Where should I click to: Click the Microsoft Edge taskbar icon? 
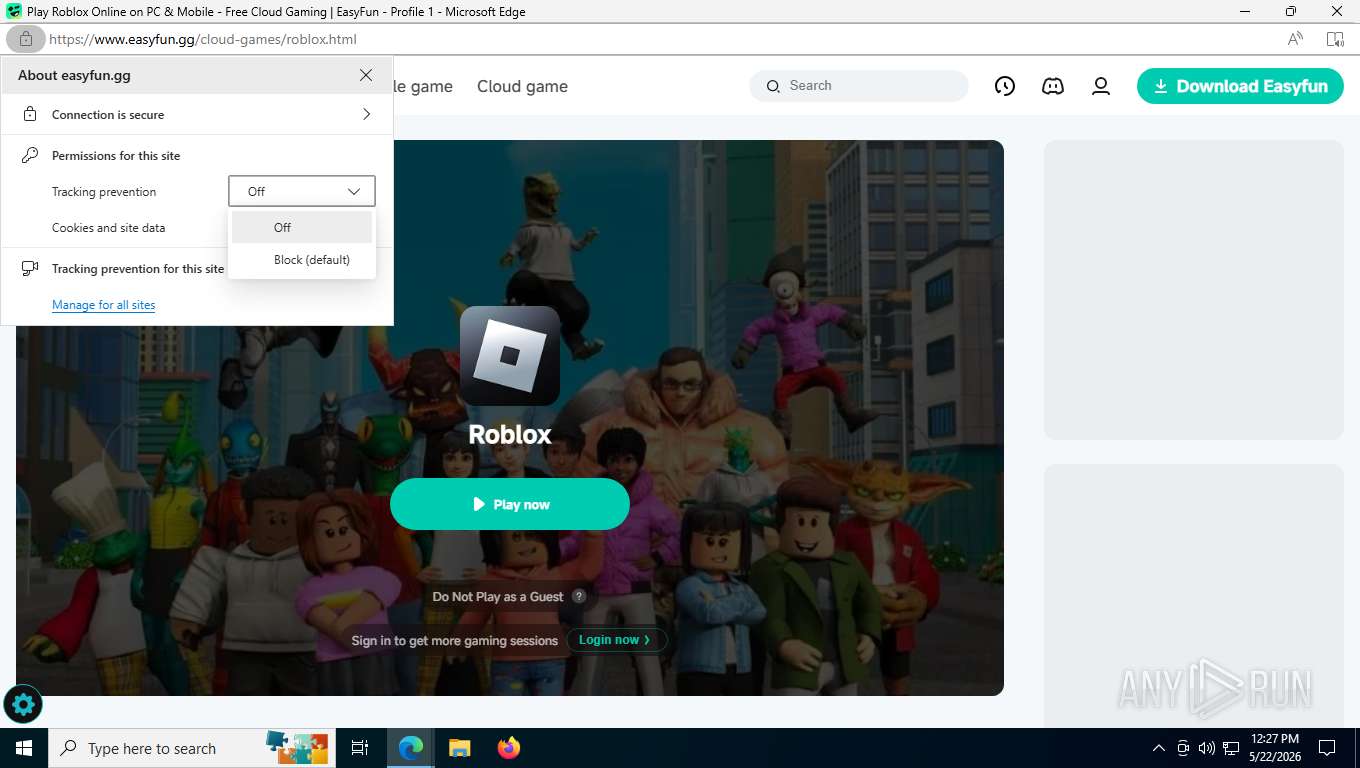click(x=411, y=748)
